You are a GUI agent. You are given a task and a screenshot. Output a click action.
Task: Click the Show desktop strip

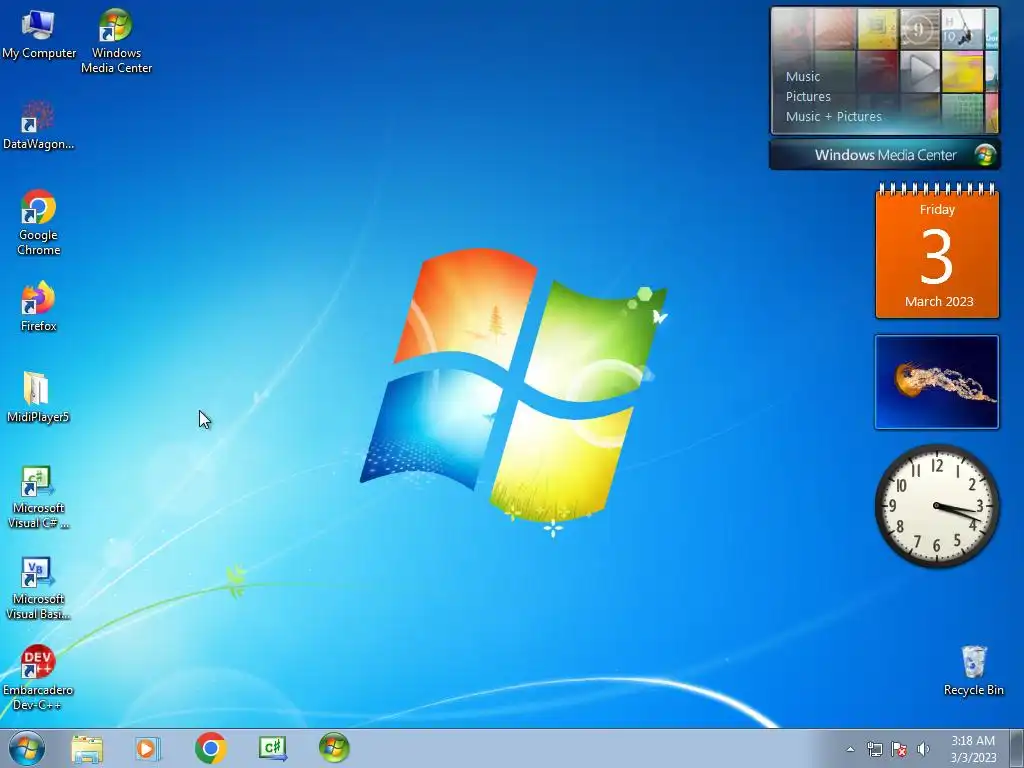click(x=1017, y=748)
